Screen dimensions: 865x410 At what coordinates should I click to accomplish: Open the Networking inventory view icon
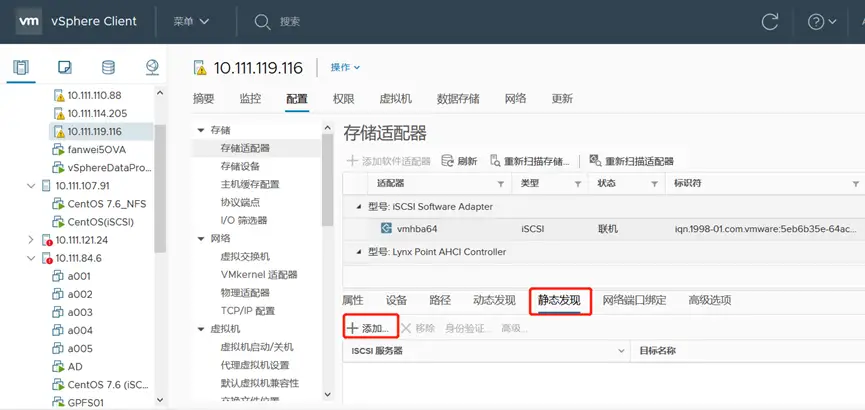(x=152, y=67)
